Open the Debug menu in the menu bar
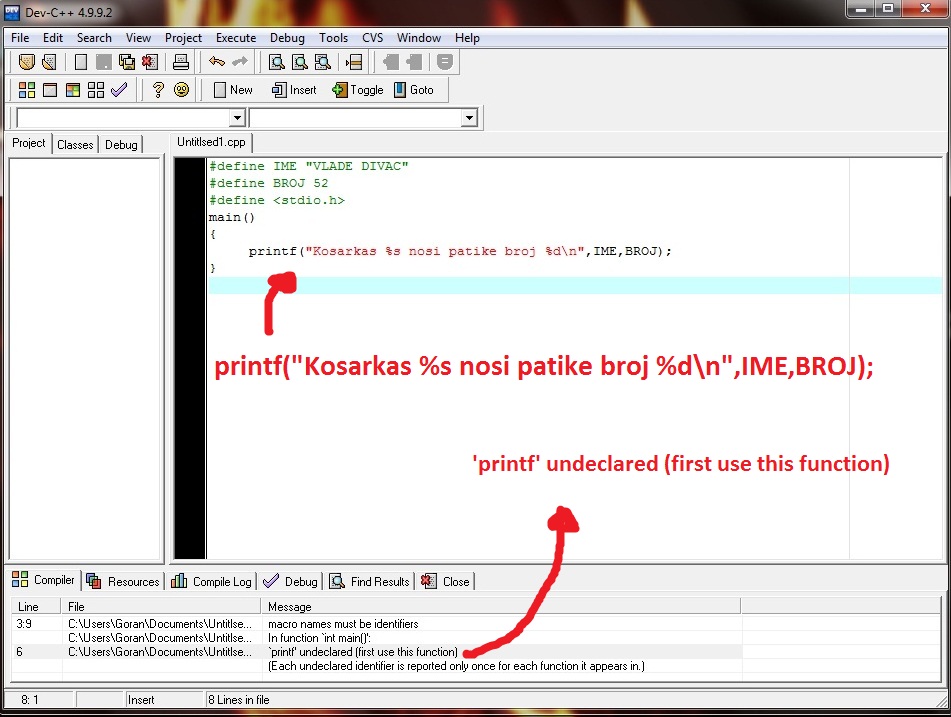This screenshot has width=951, height=717. [x=287, y=38]
